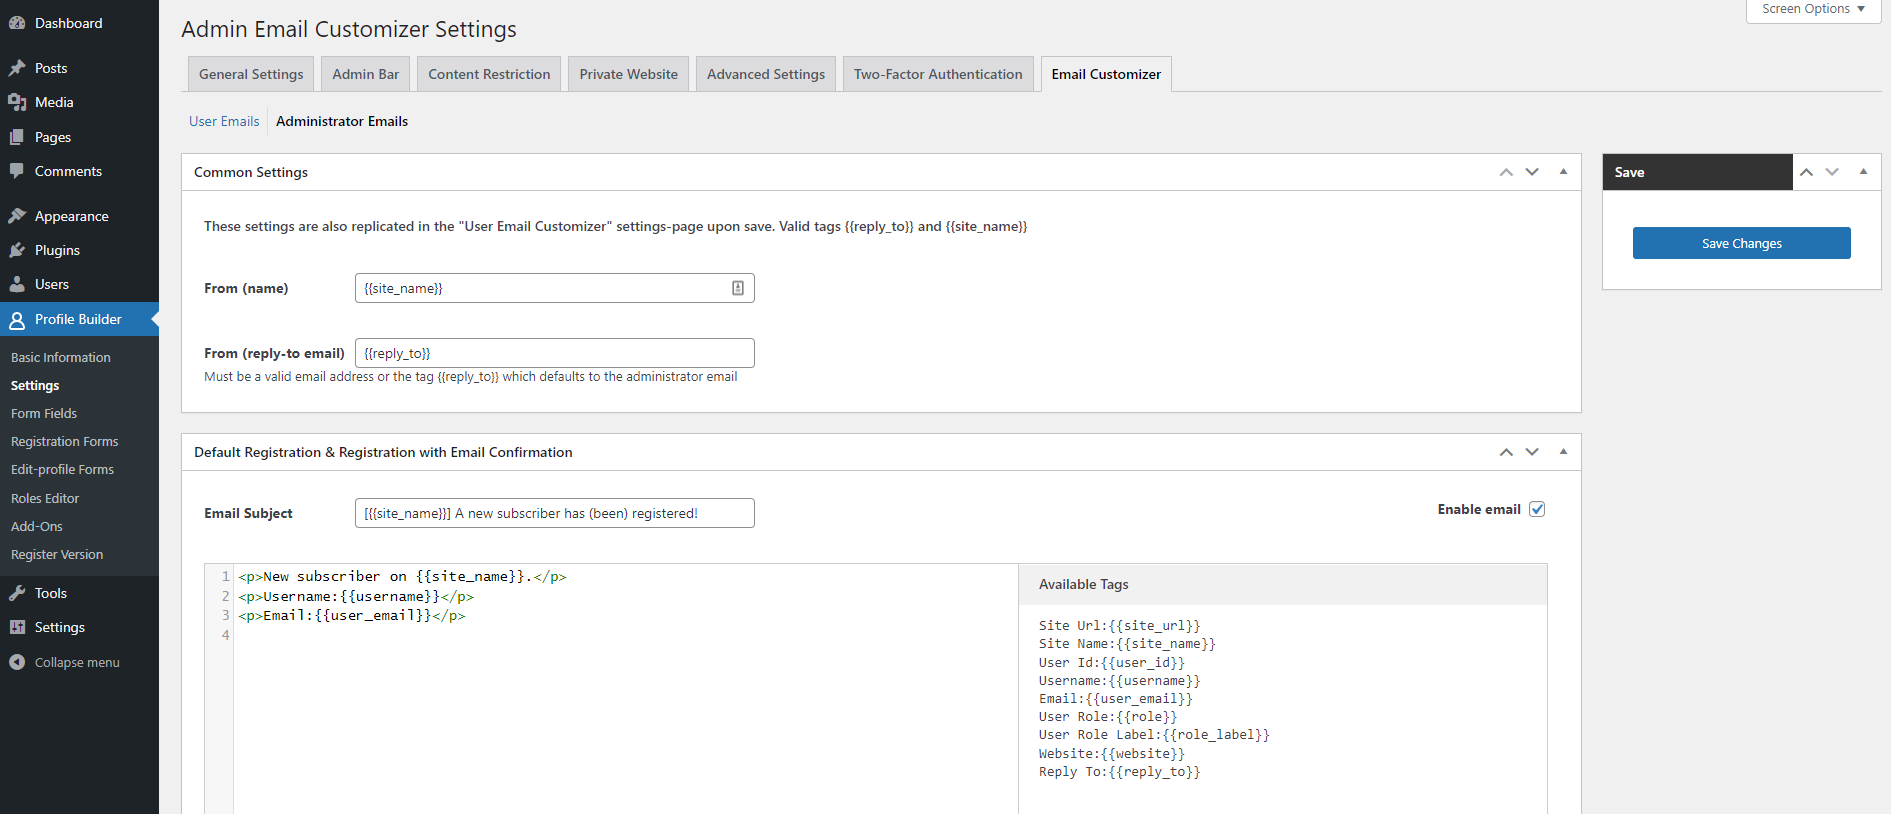Screen dimensions: 1891x814
Task: Click the Comments bubble icon
Action: tap(17, 171)
